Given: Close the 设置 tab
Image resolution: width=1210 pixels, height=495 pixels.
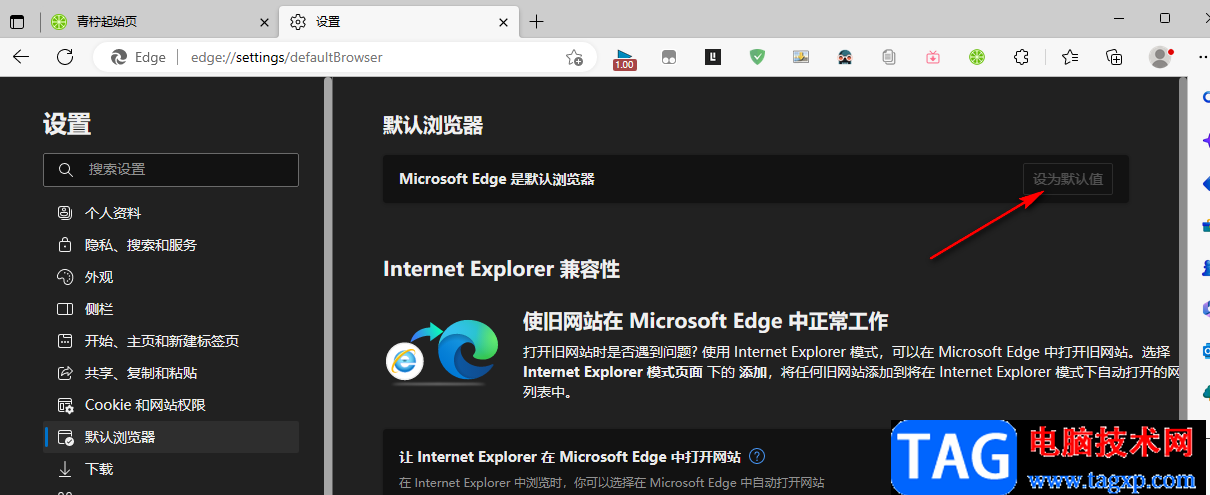Looking at the screenshot, I should point(501,21).
